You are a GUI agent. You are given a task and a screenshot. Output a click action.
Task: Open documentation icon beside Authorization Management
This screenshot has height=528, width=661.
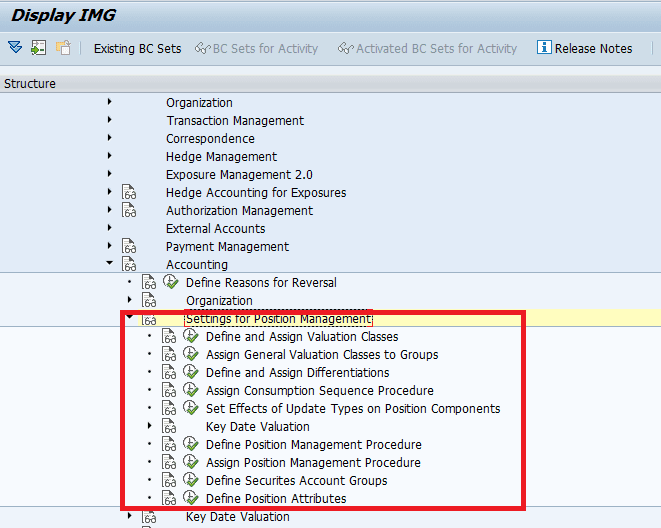point(128,211)
